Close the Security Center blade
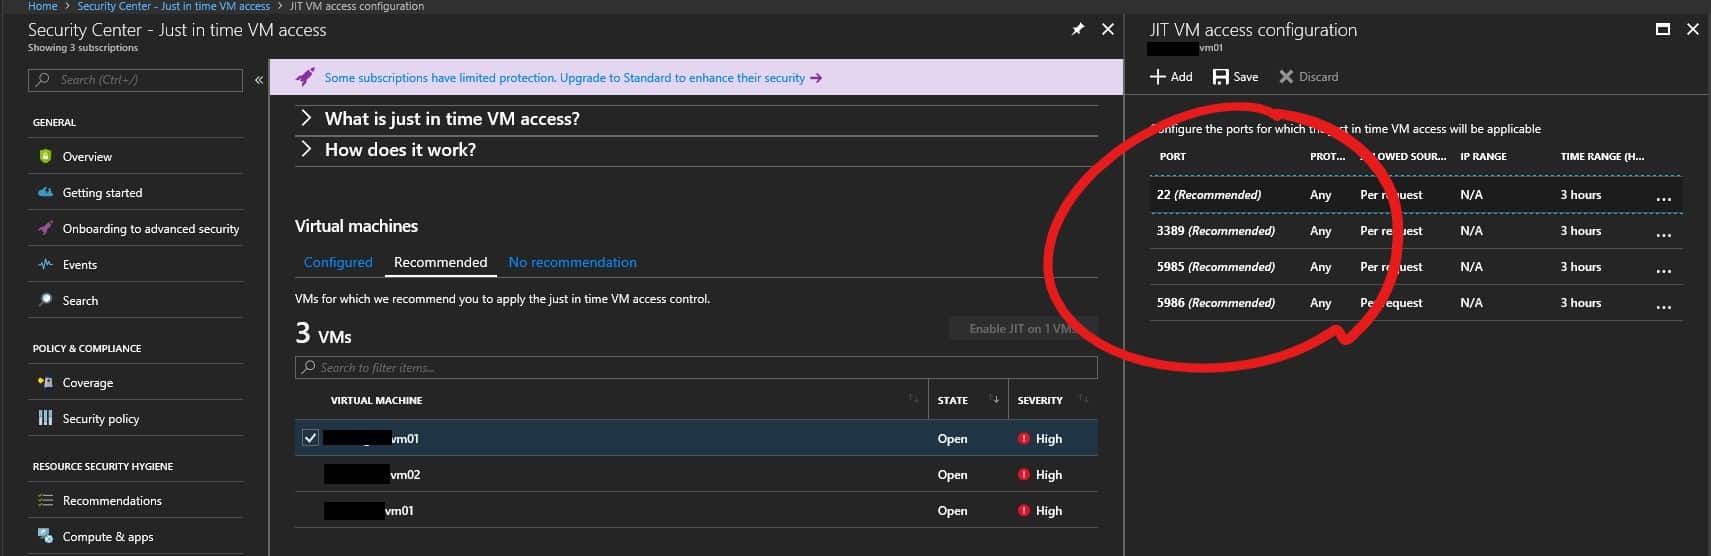This screenshot has width=1711, height=556. coord(1107,30)
